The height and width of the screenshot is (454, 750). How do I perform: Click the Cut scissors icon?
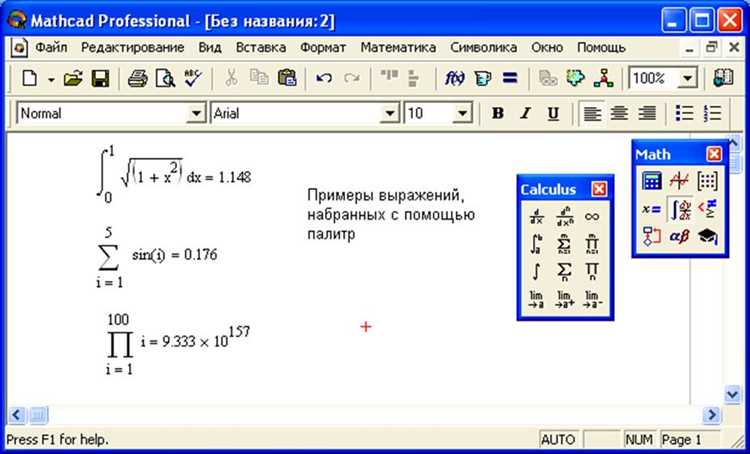coord(232,78)
